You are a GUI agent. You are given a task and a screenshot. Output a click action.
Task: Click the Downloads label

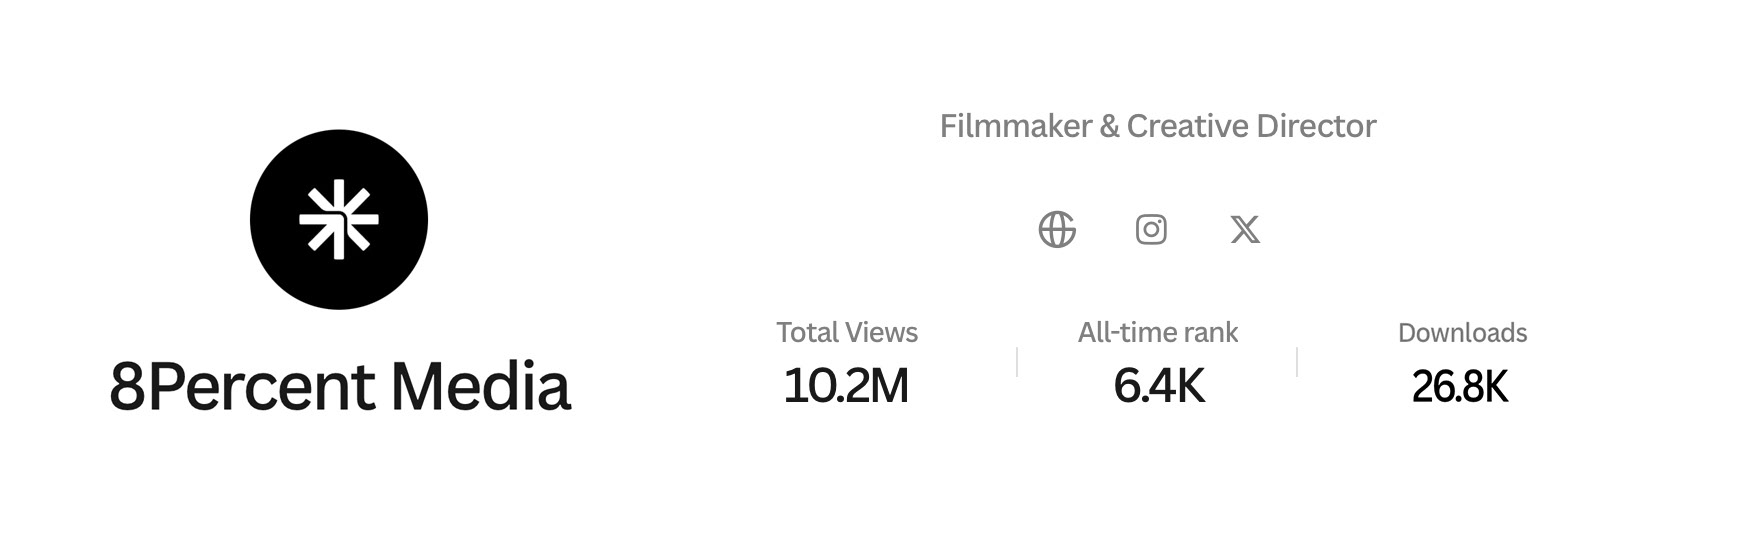point(1462,332)
